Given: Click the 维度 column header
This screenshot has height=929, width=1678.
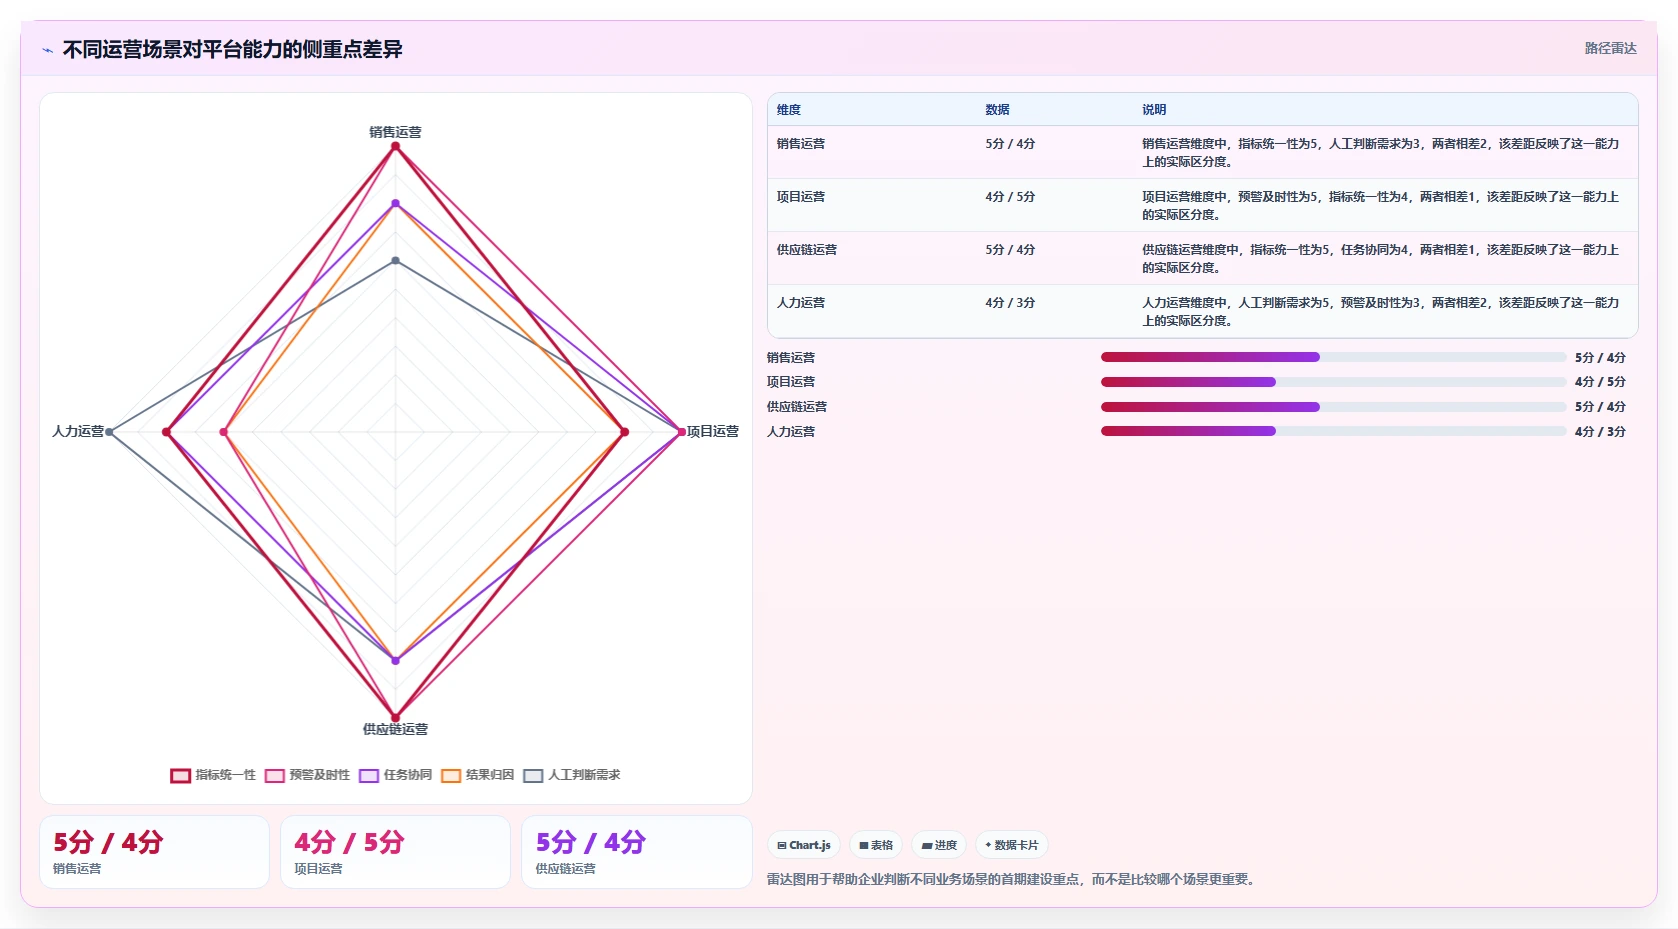Looking at the screenshot, I should click(789, 110).
